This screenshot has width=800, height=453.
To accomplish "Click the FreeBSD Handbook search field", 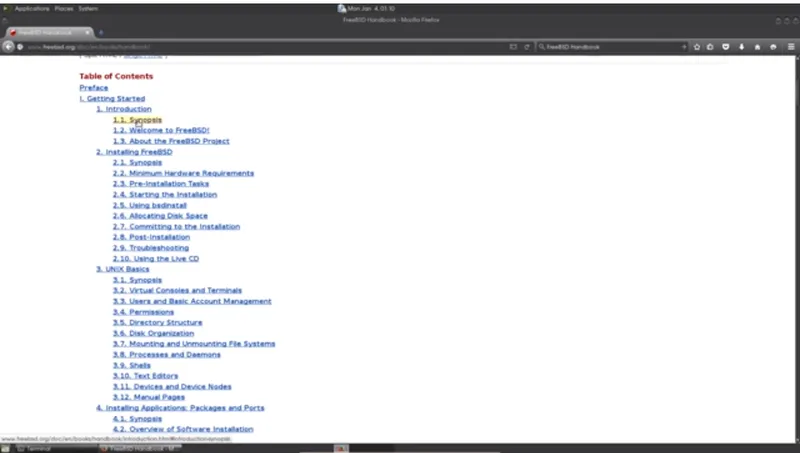I will (612, 47).
